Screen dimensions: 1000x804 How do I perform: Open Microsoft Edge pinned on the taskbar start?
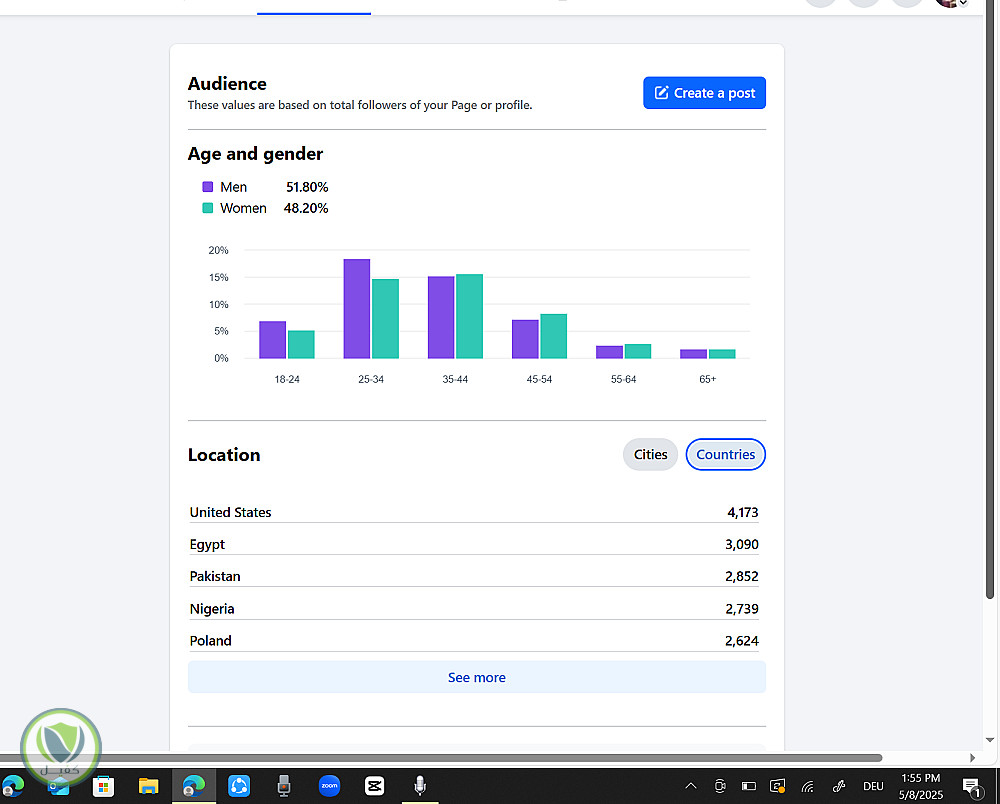[x=13, y=786]
